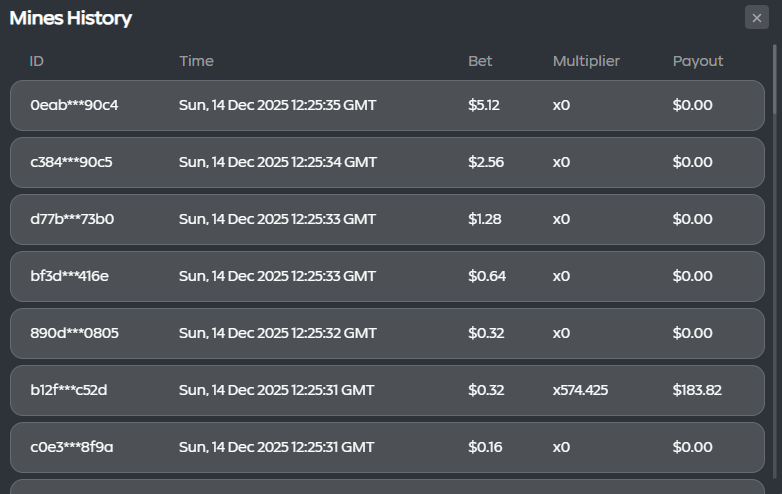Screen dimensions: 782x494
Task: Click the Payout column header
Action: [x=698, y=61]
